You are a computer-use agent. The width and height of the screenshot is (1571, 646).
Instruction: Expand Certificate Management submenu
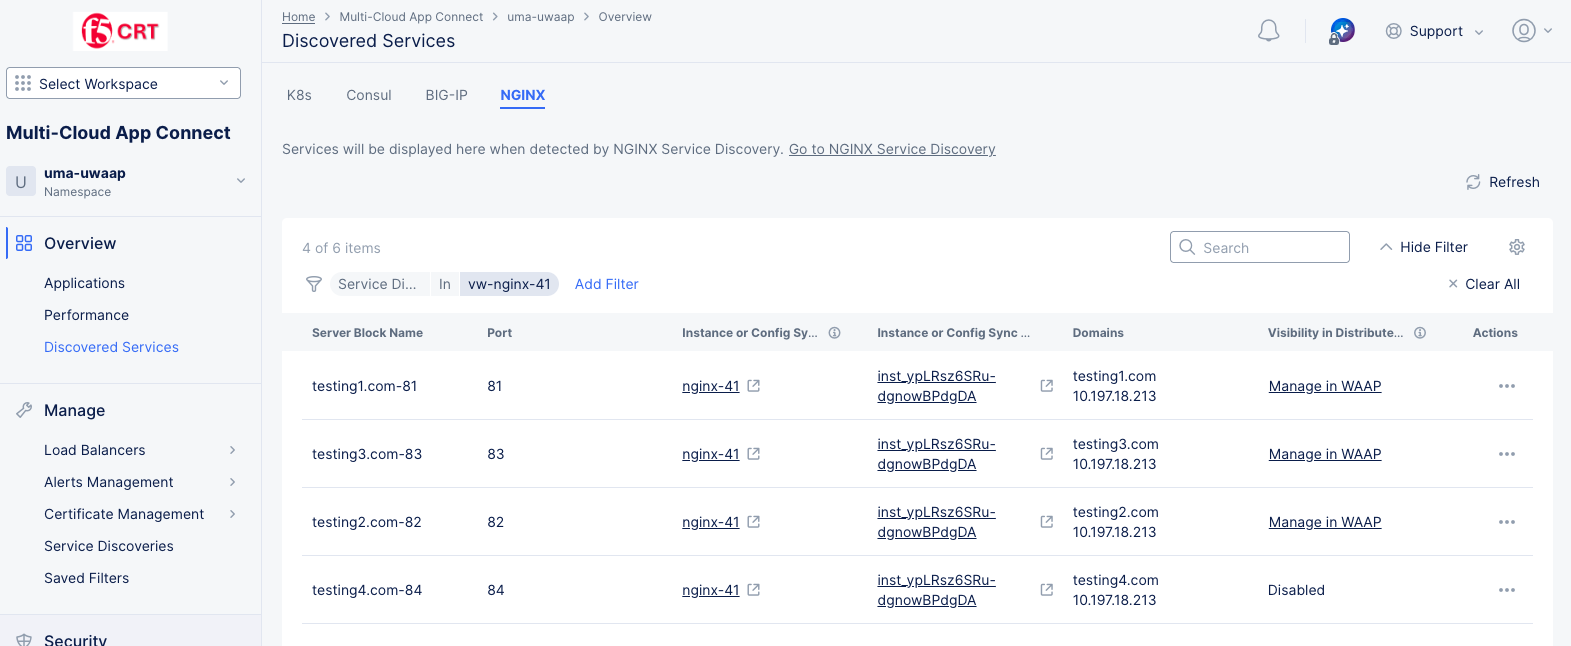233,514
